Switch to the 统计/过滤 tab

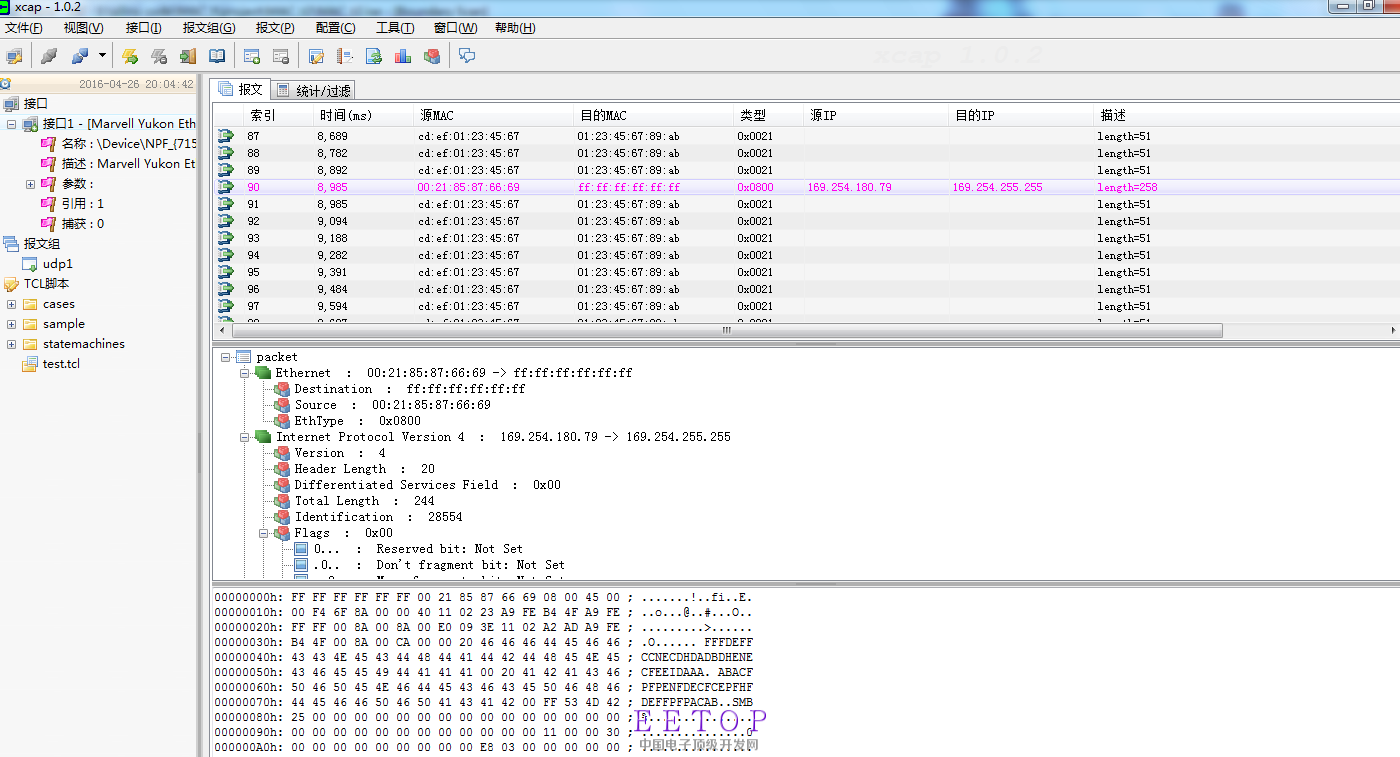[x=313, y=90]
